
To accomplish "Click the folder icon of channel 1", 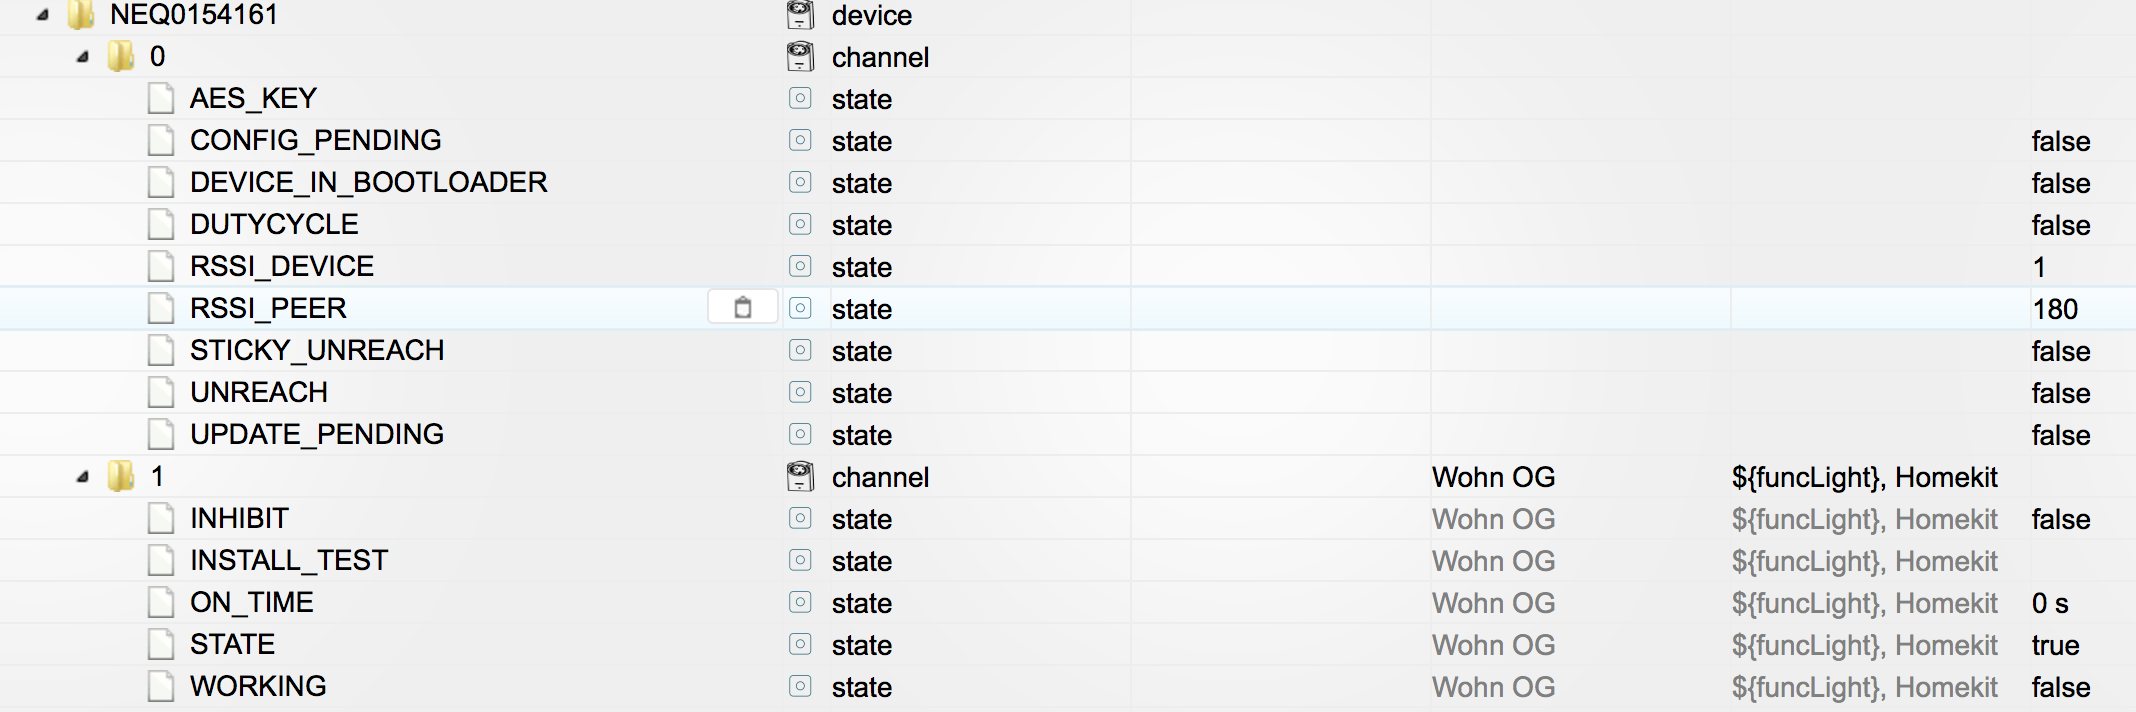I will [x=121, y=476].
